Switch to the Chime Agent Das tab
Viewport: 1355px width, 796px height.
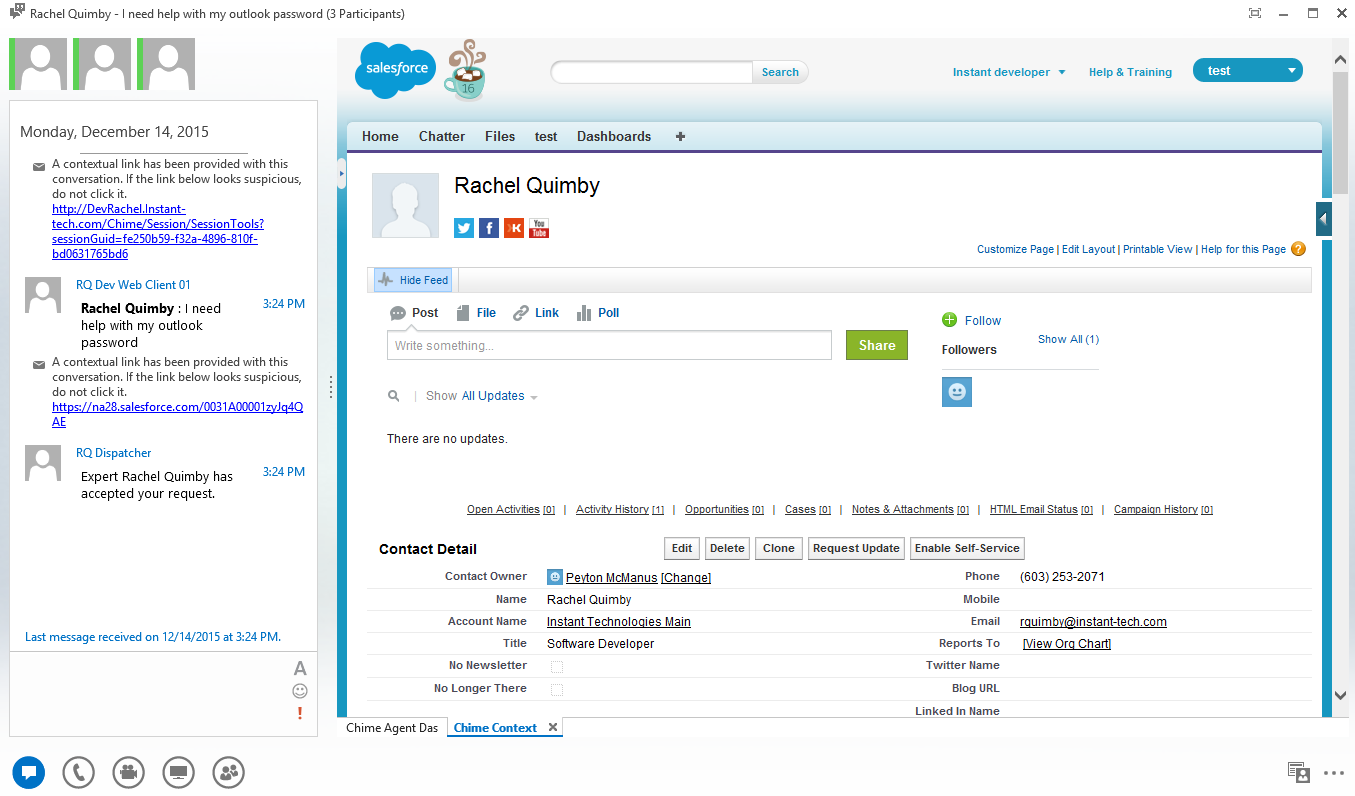(x=392, y=728)
